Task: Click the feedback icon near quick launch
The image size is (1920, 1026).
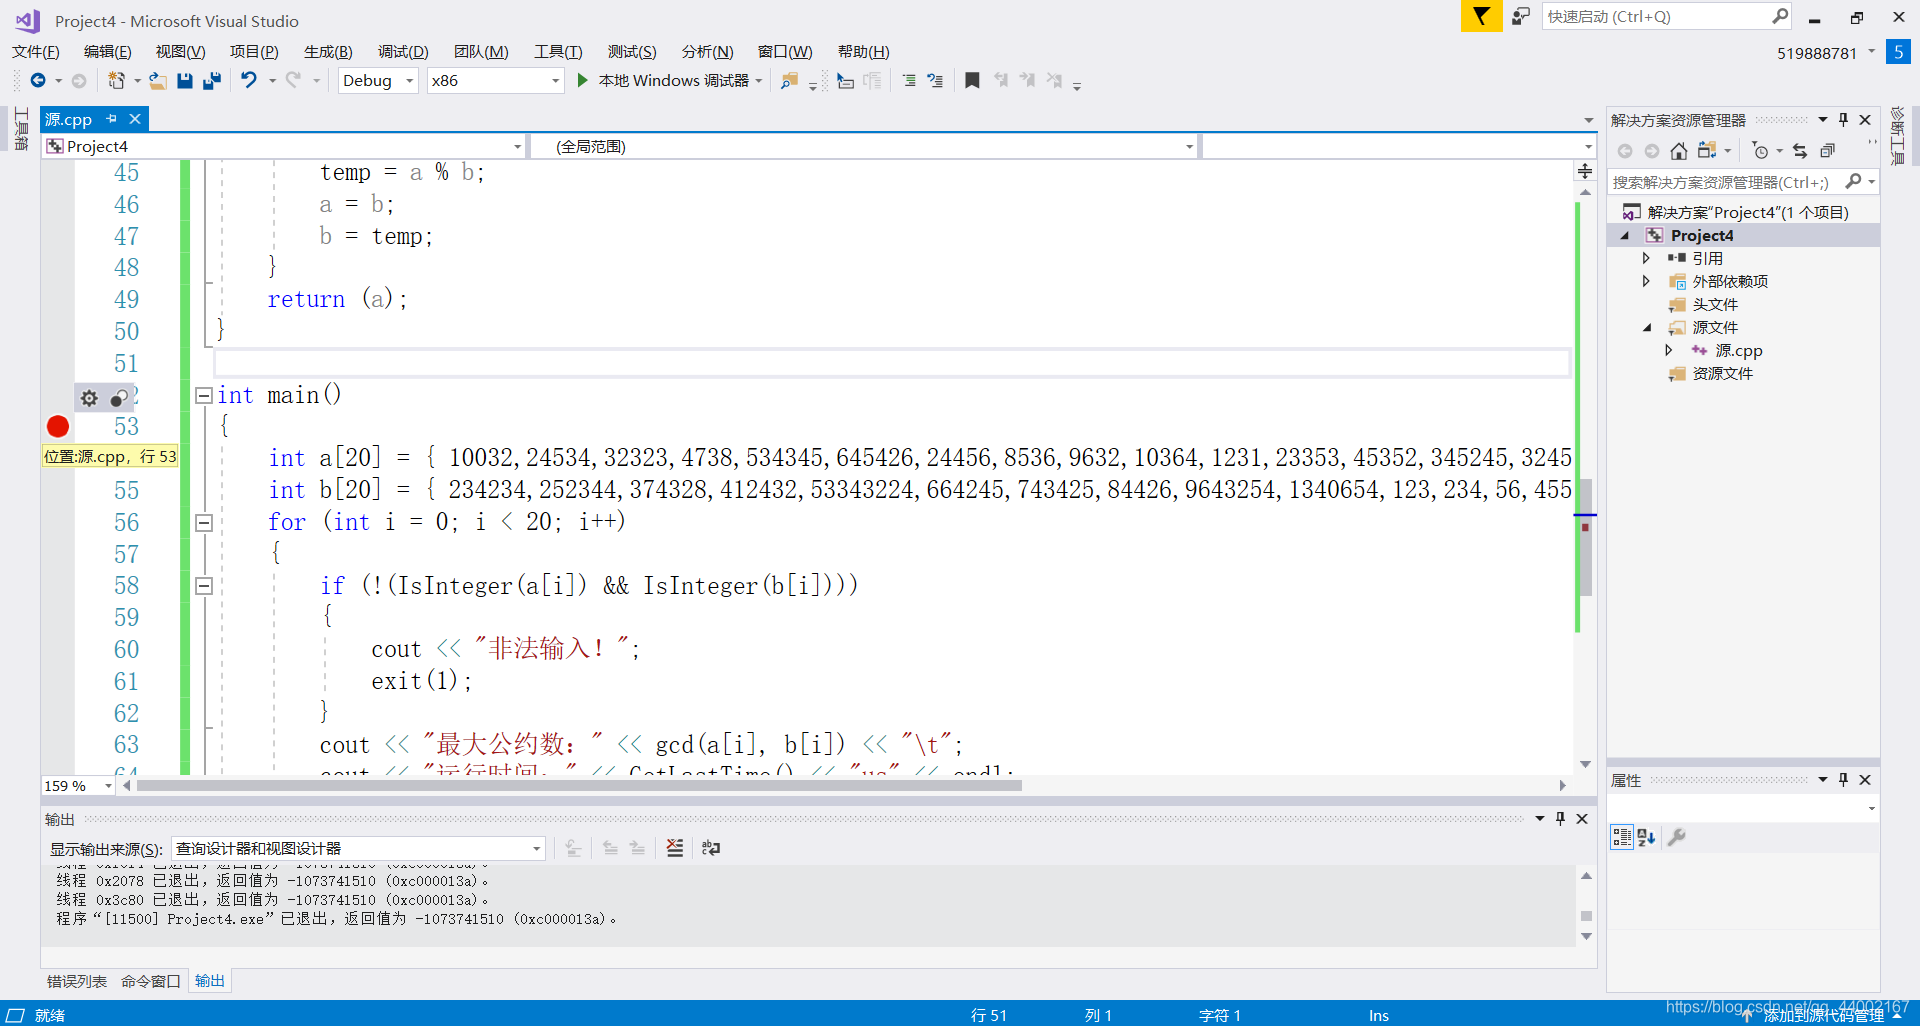Action: (x=1520, y=16)
